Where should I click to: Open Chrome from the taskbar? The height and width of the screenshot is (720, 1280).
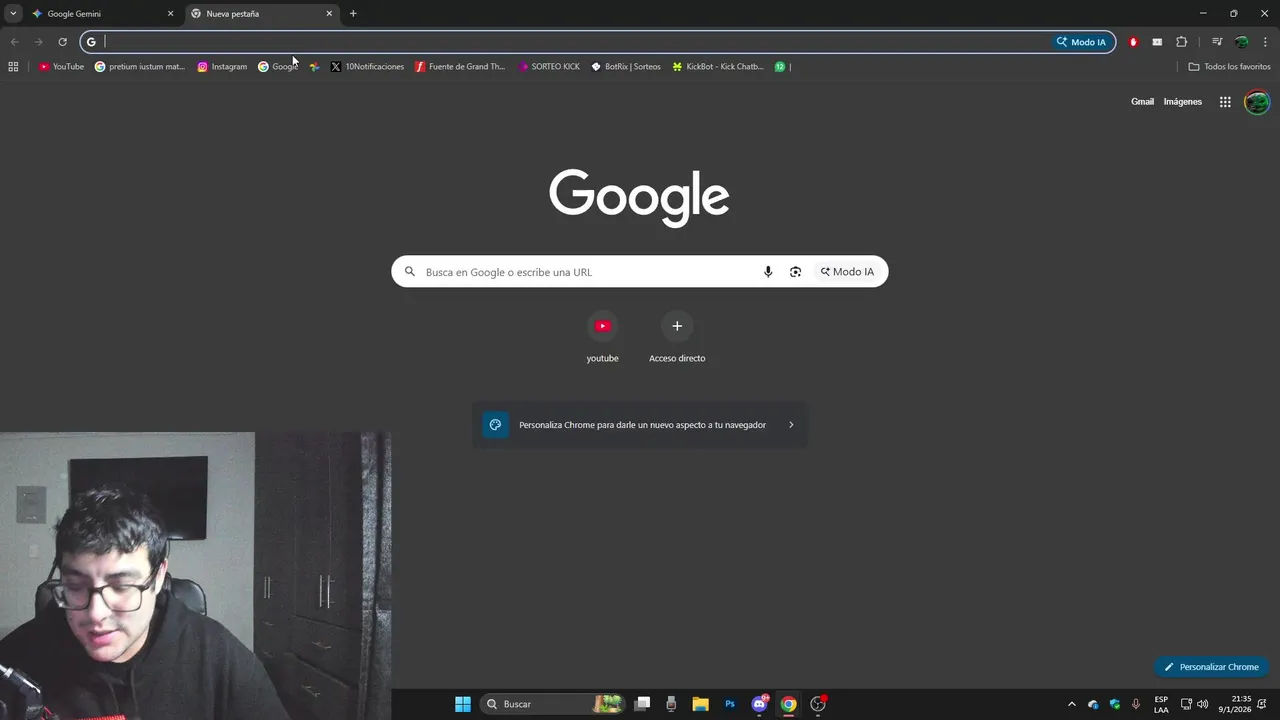[x=788, y=704]
